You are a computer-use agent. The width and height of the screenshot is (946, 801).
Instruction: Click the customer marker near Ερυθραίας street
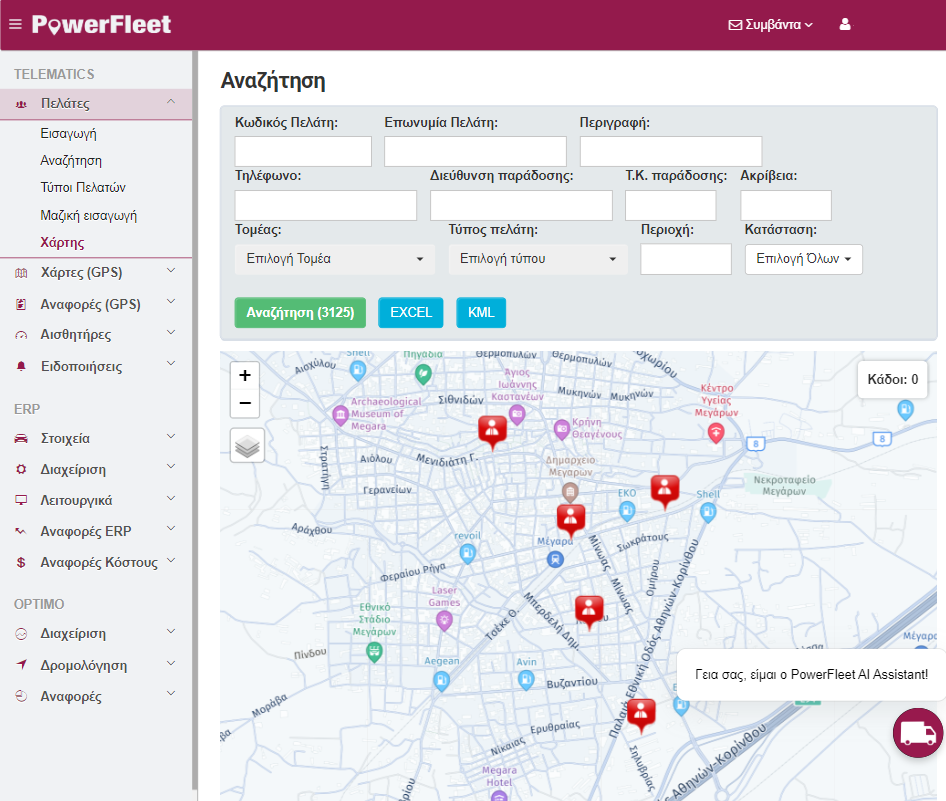click(x=641, y=713)
